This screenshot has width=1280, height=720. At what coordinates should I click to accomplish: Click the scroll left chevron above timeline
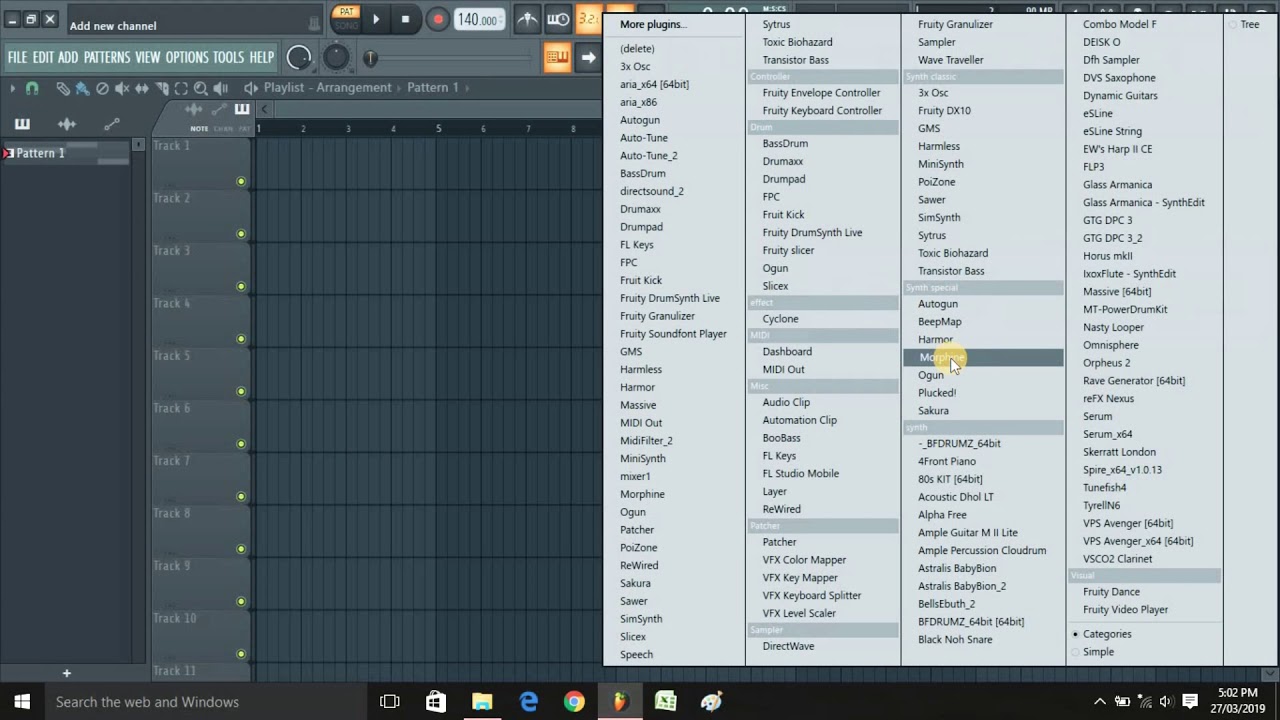264,109
